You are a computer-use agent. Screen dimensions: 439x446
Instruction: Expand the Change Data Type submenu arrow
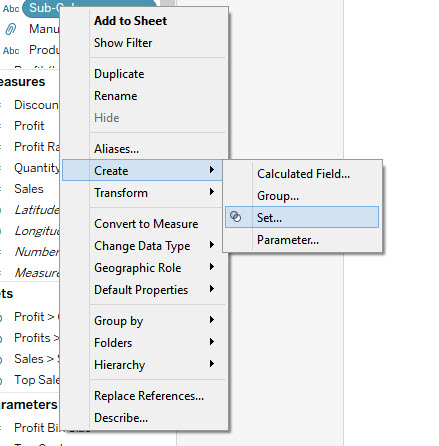click(x=212, y=245)
